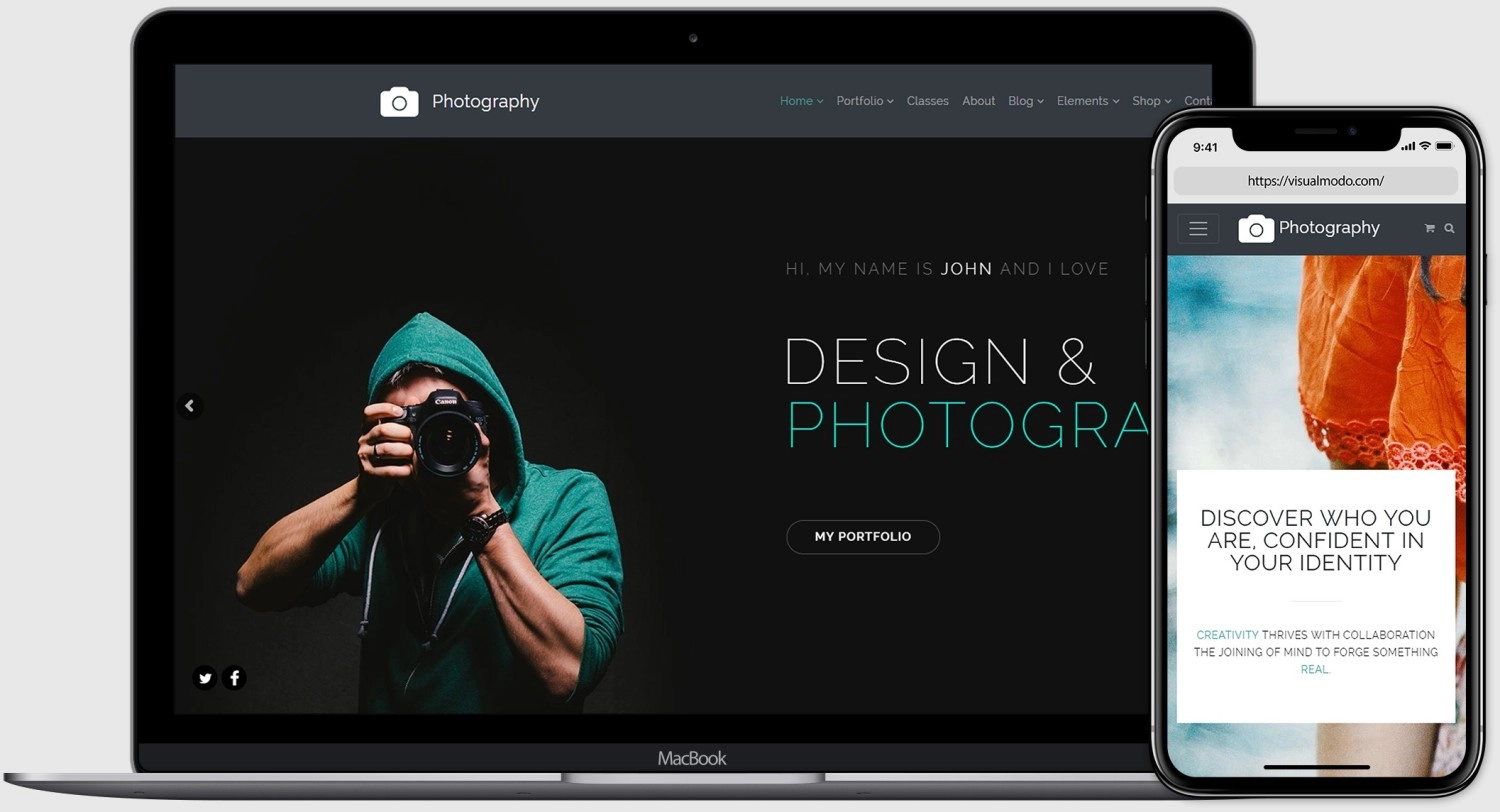Open the mobile hamburger menu
This screenshot has width=1500, height=812.
tap(1198, 229)
